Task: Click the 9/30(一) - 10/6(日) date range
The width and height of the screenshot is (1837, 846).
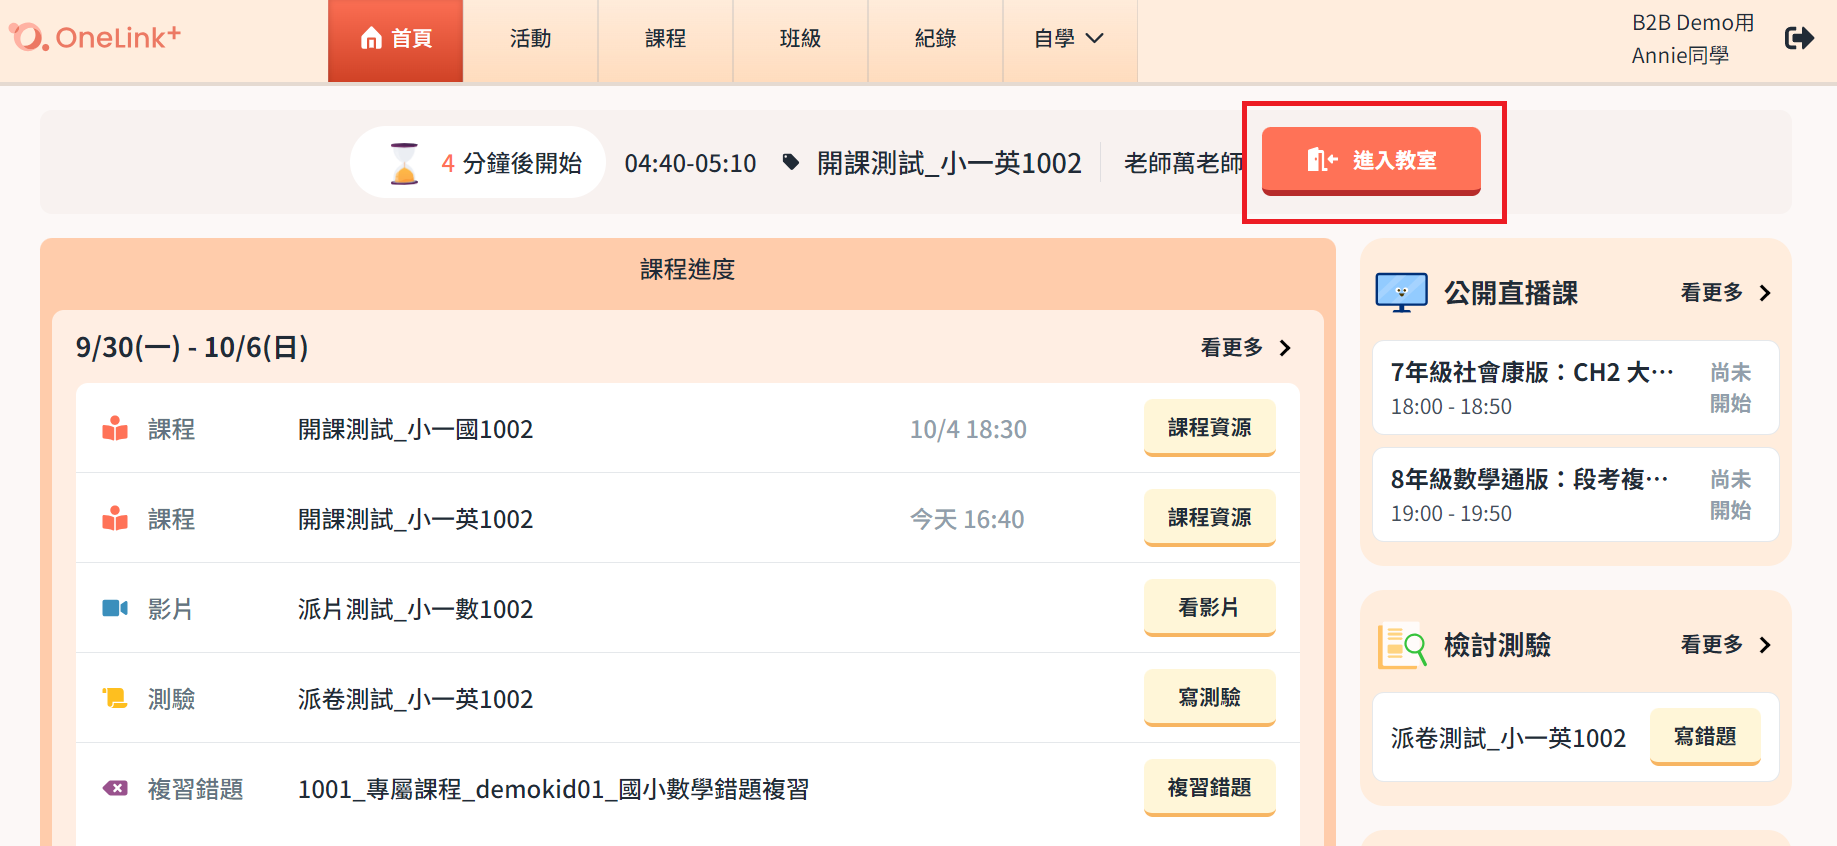Action: [x=192, y=347]
